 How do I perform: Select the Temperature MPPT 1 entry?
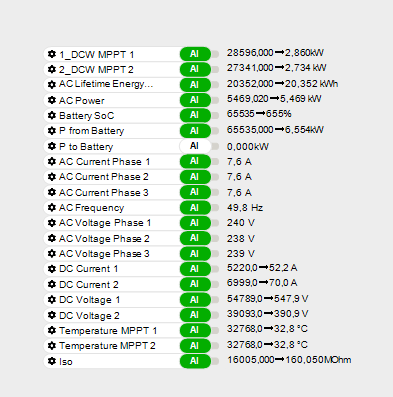tap(108, 331)
